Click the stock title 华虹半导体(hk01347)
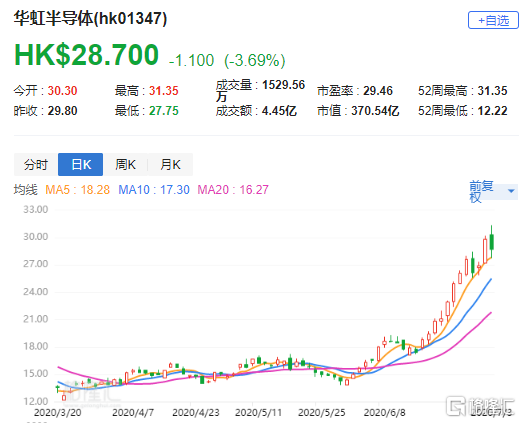 90,18
